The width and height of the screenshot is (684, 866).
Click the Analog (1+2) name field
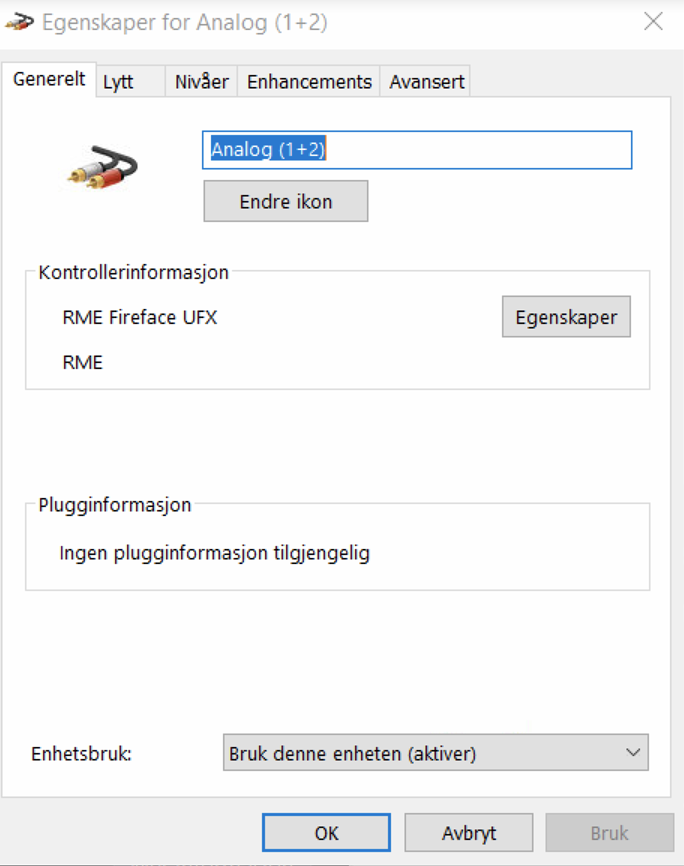417,150
